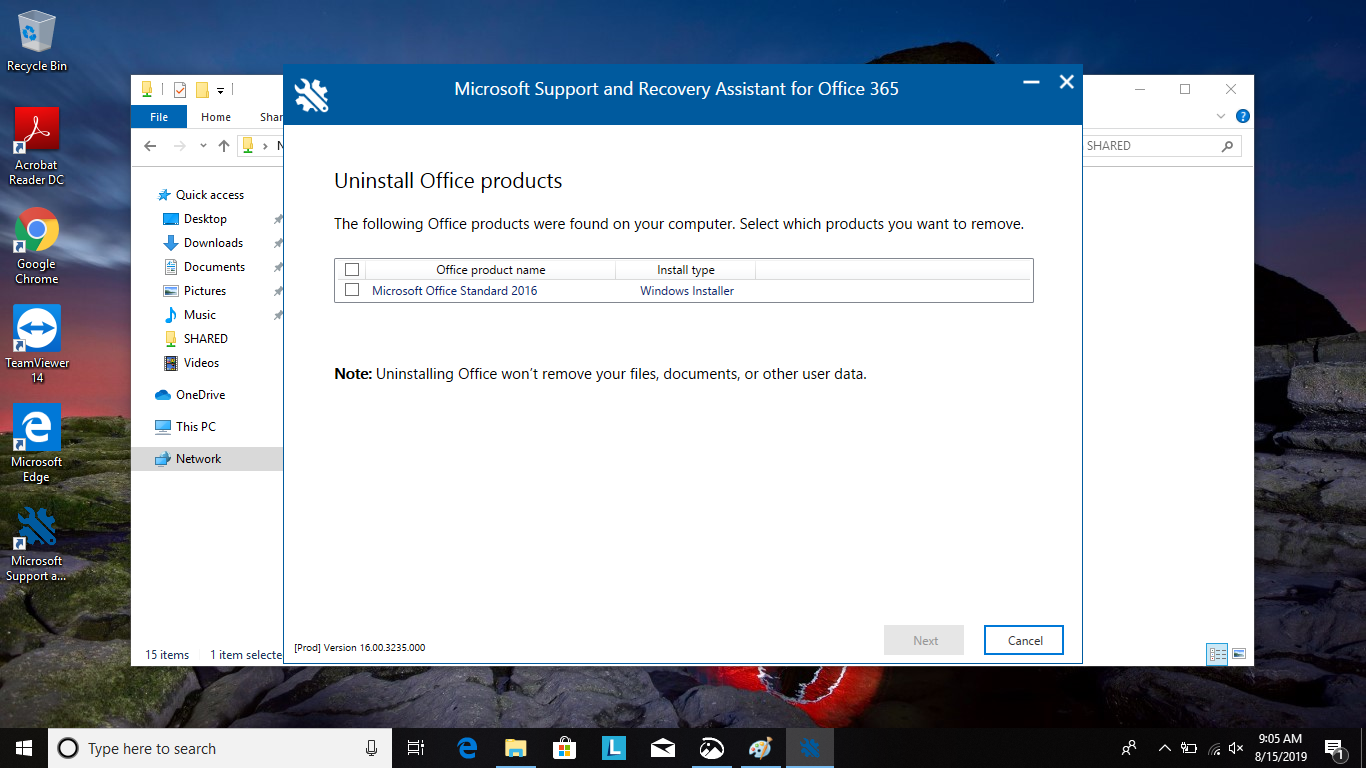The width and height of the screenshot is (1366, 768).
Task: Open Google Chrome desktop shortcut
Action: pyautogui.click(x=37, y=246)
